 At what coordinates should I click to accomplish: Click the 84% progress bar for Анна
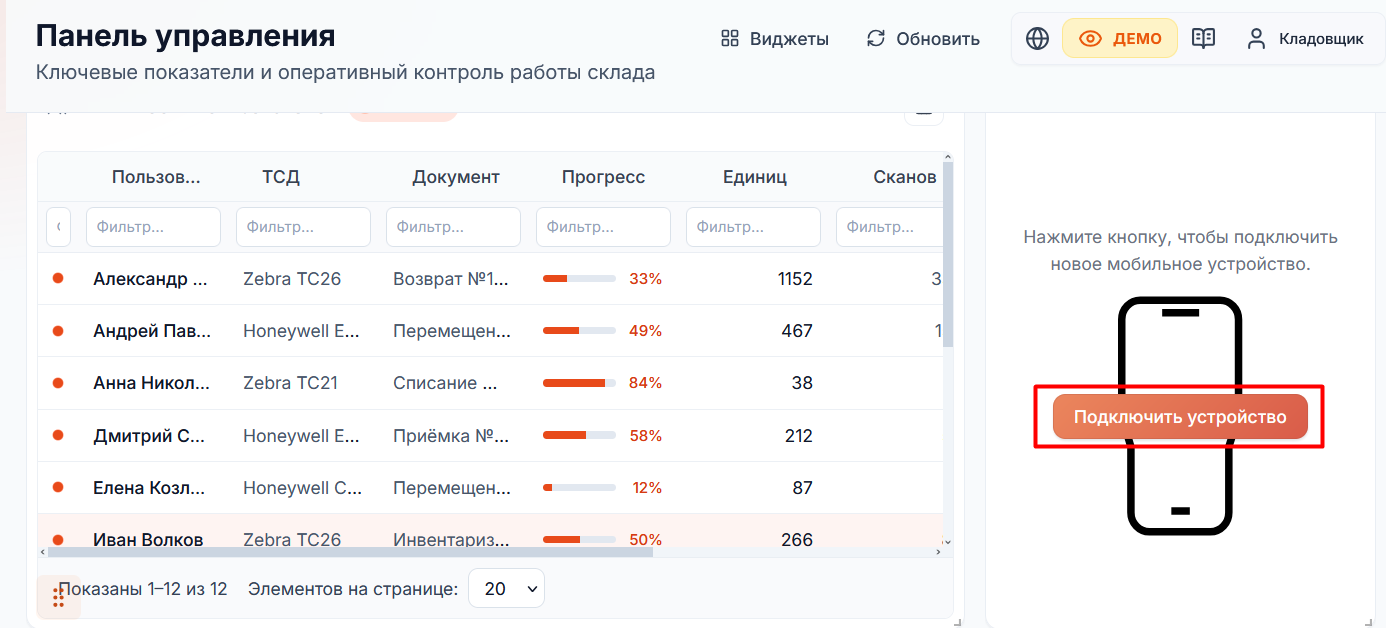pos(579,383)
